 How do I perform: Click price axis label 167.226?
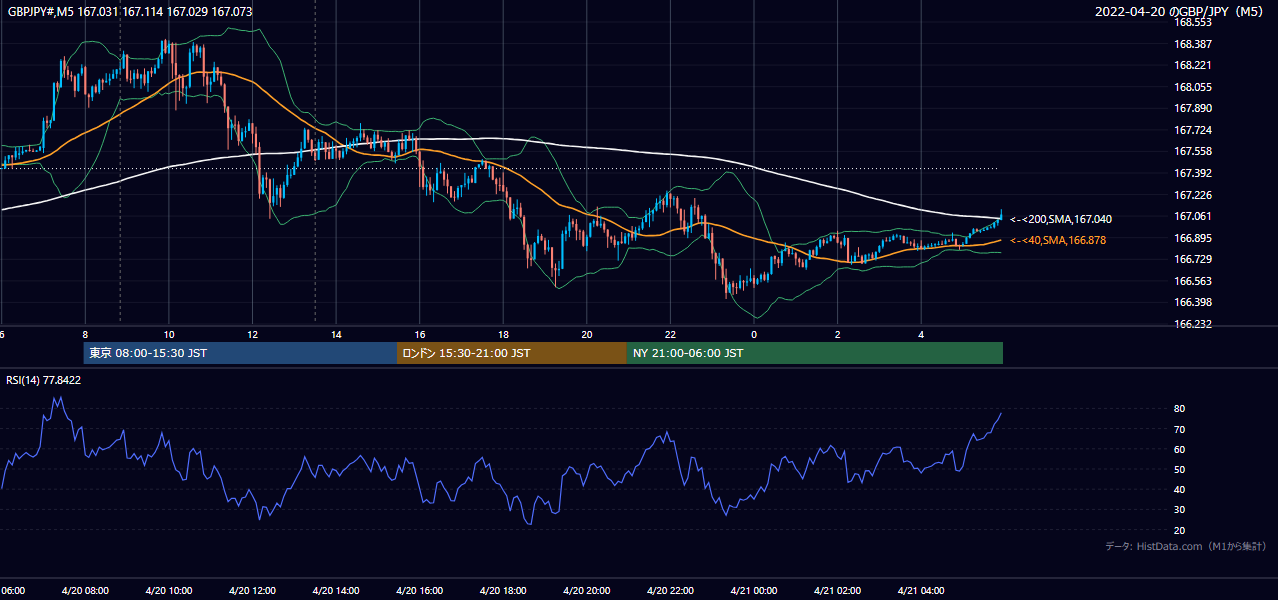(1193, 195)
